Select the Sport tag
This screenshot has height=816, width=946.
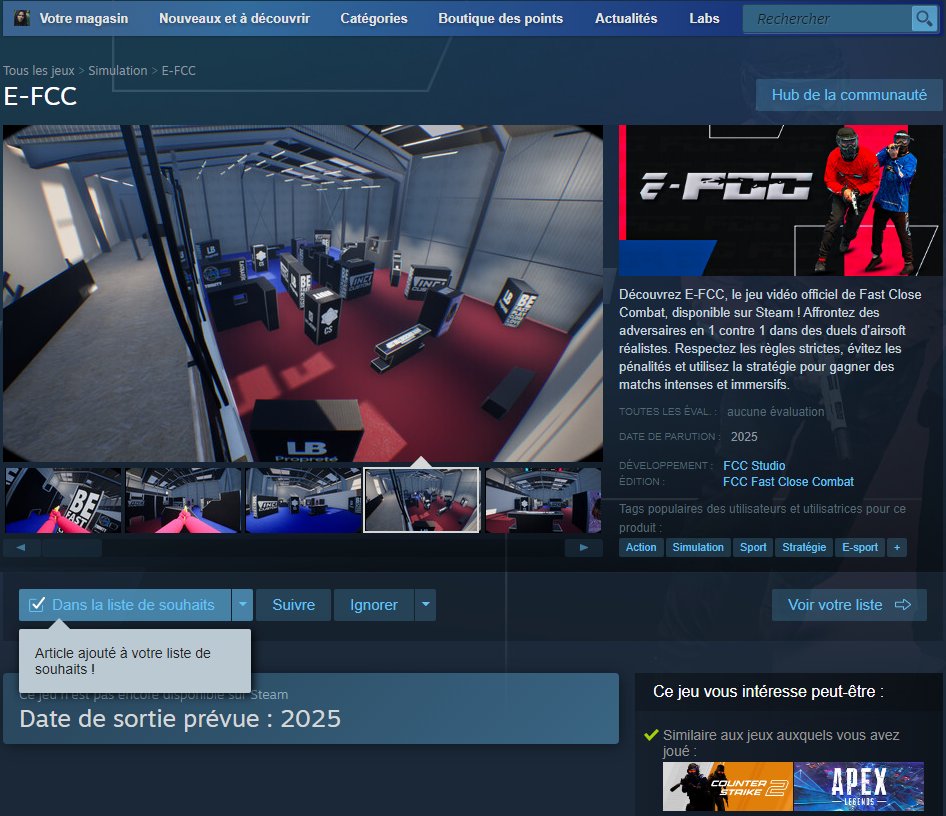tap(753, 548)
